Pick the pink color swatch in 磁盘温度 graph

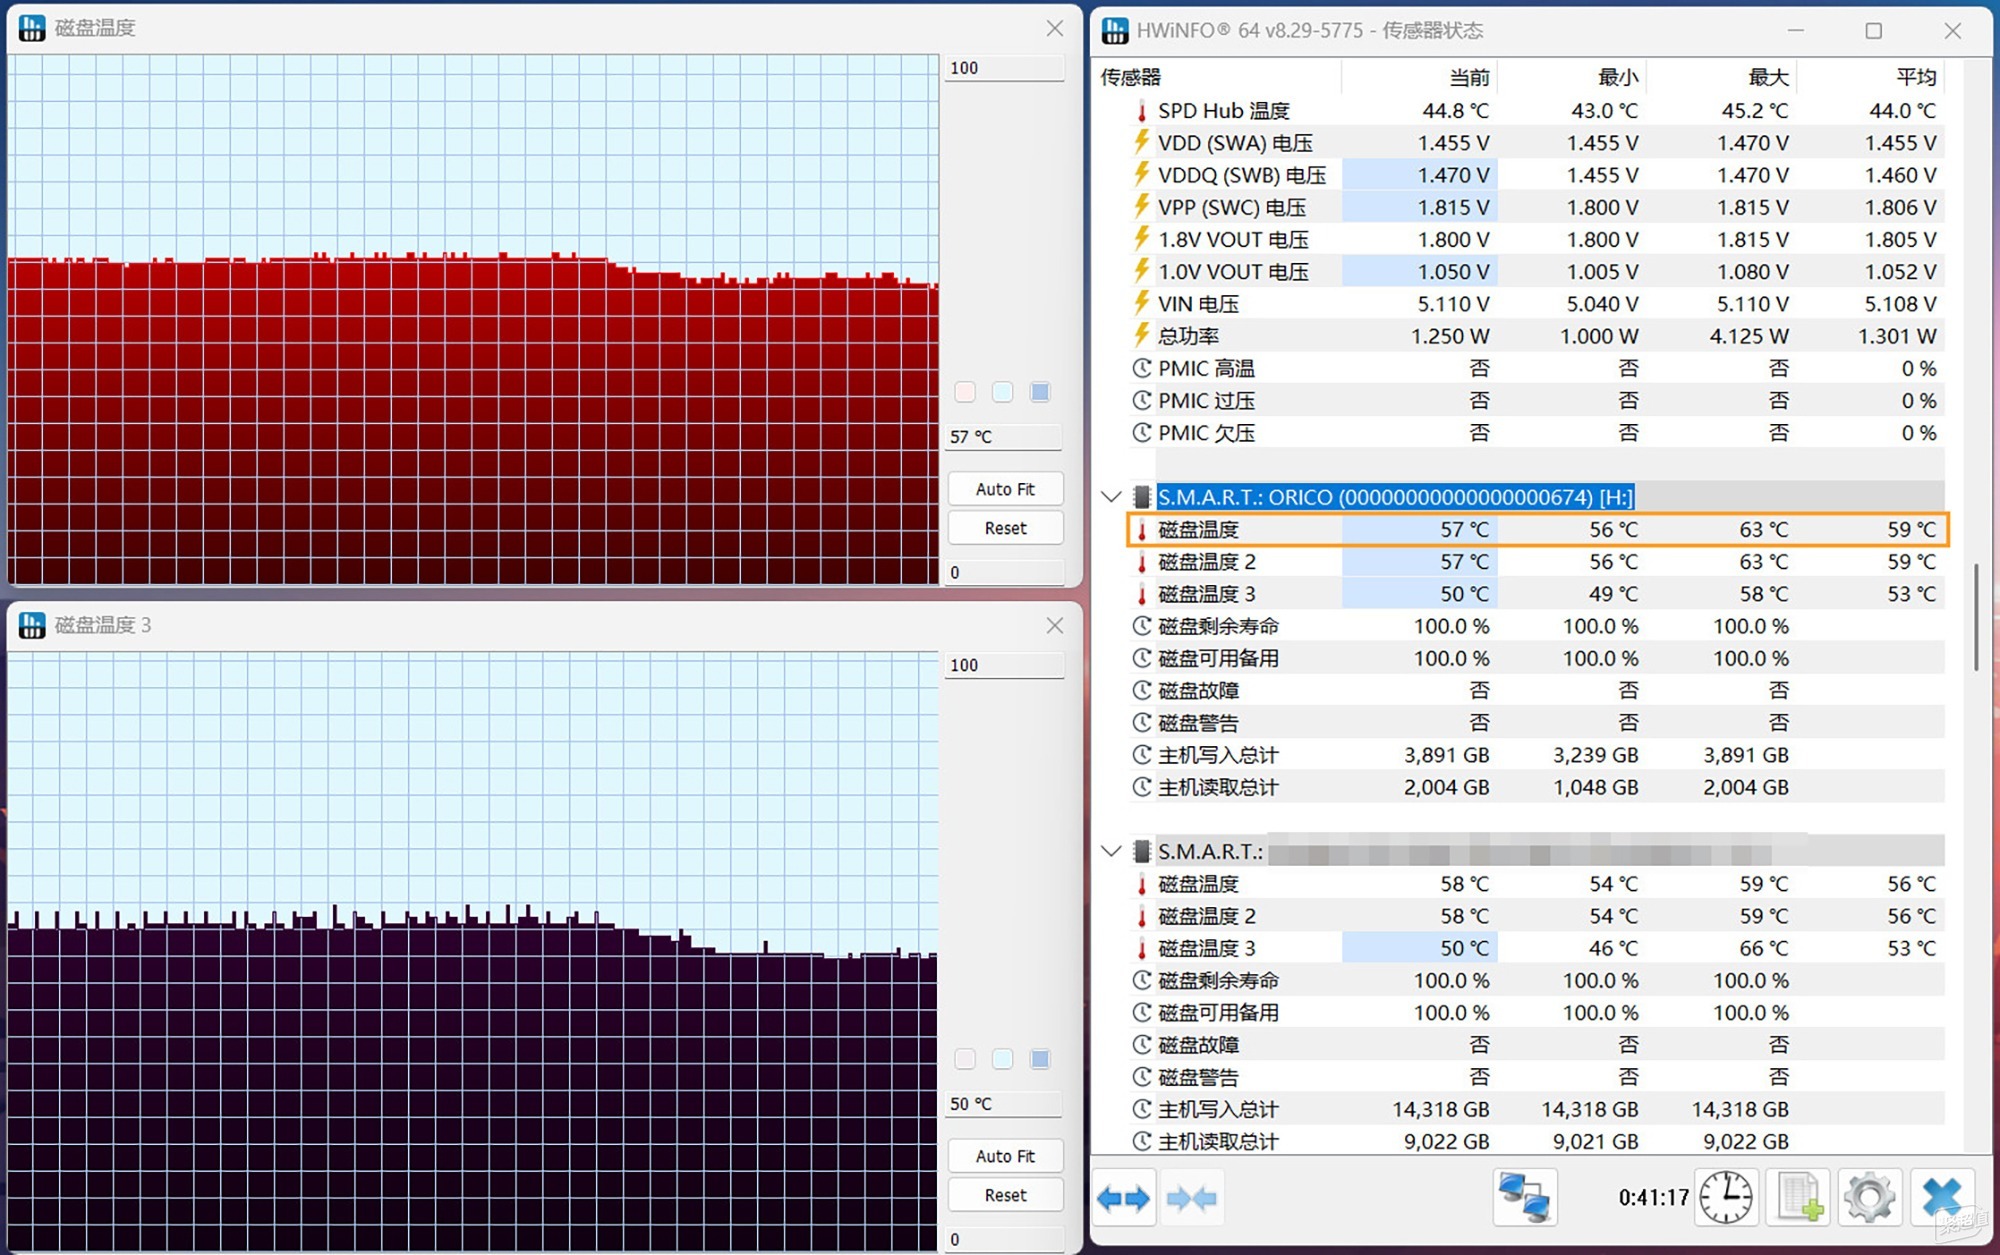(965, 392)
